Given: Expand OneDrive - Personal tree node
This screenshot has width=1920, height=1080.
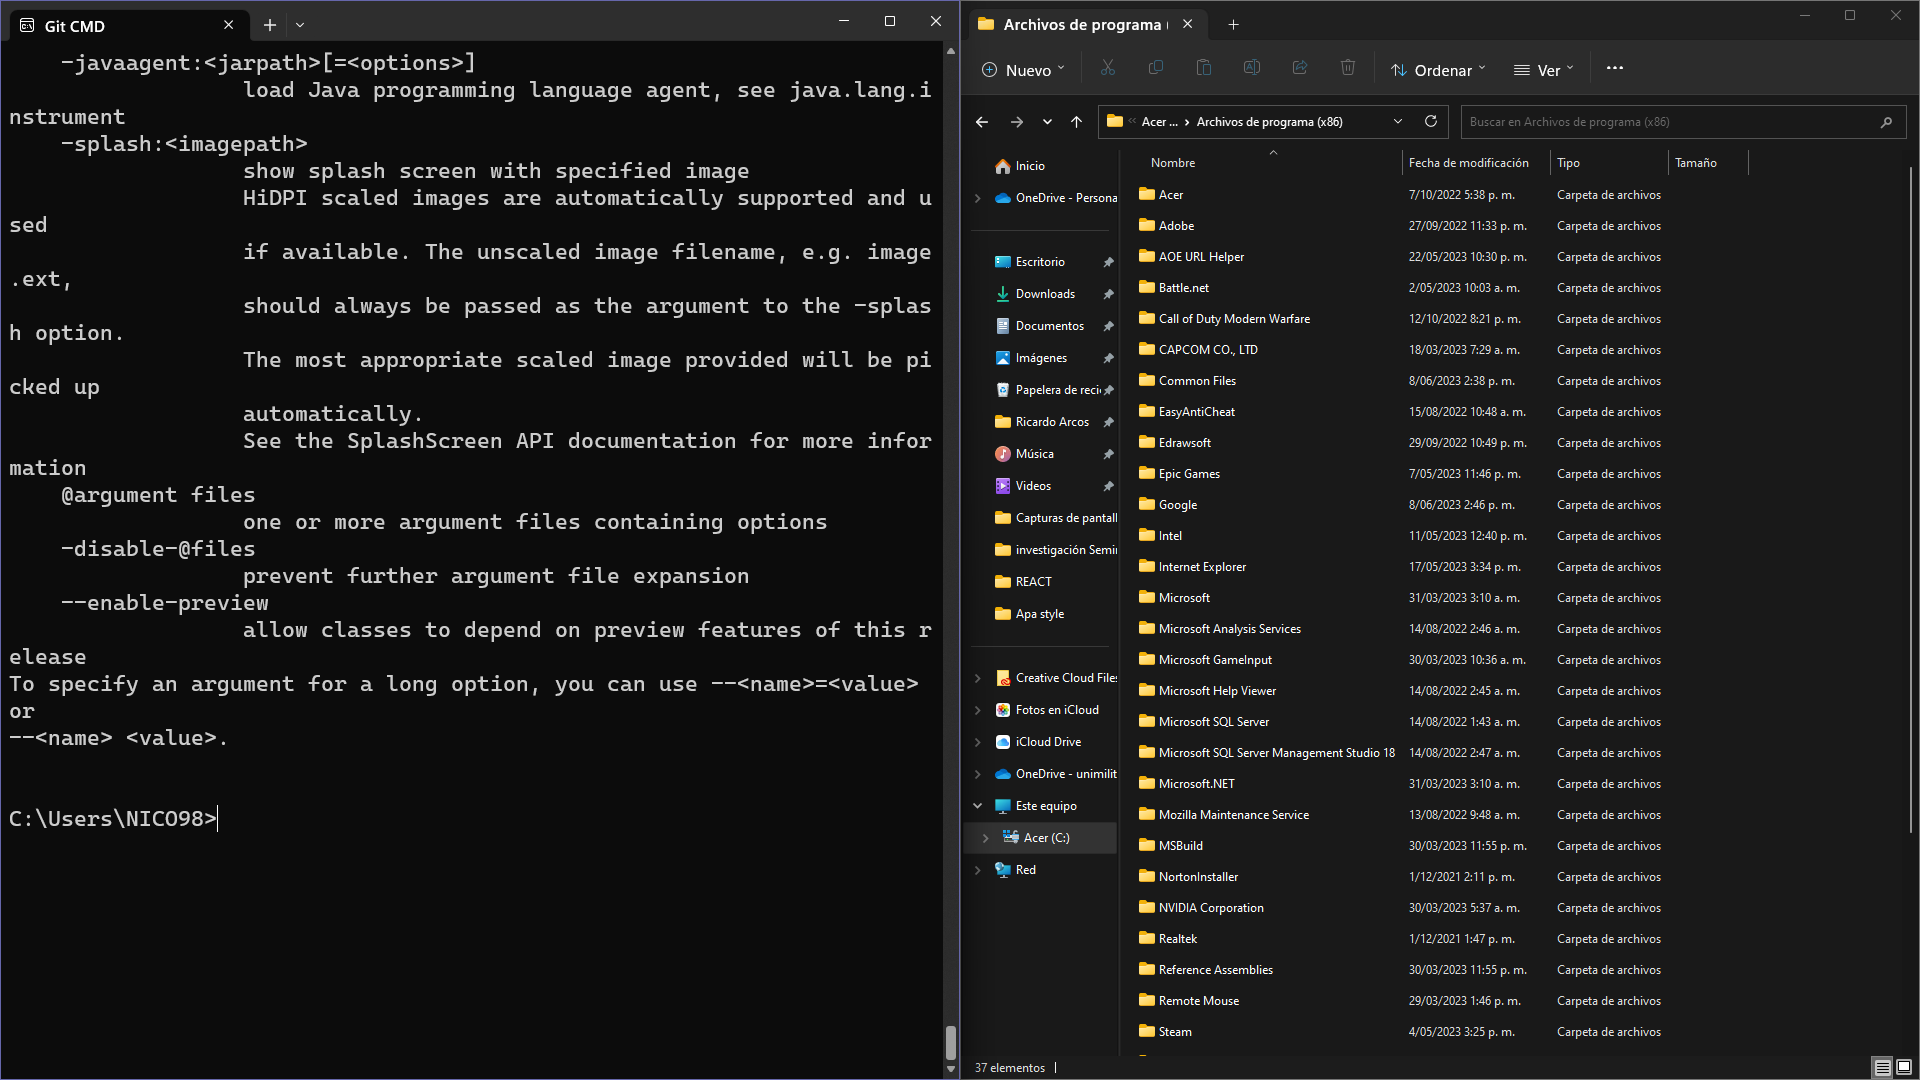Looking at the screenshot, I should (x=978, y=198).
